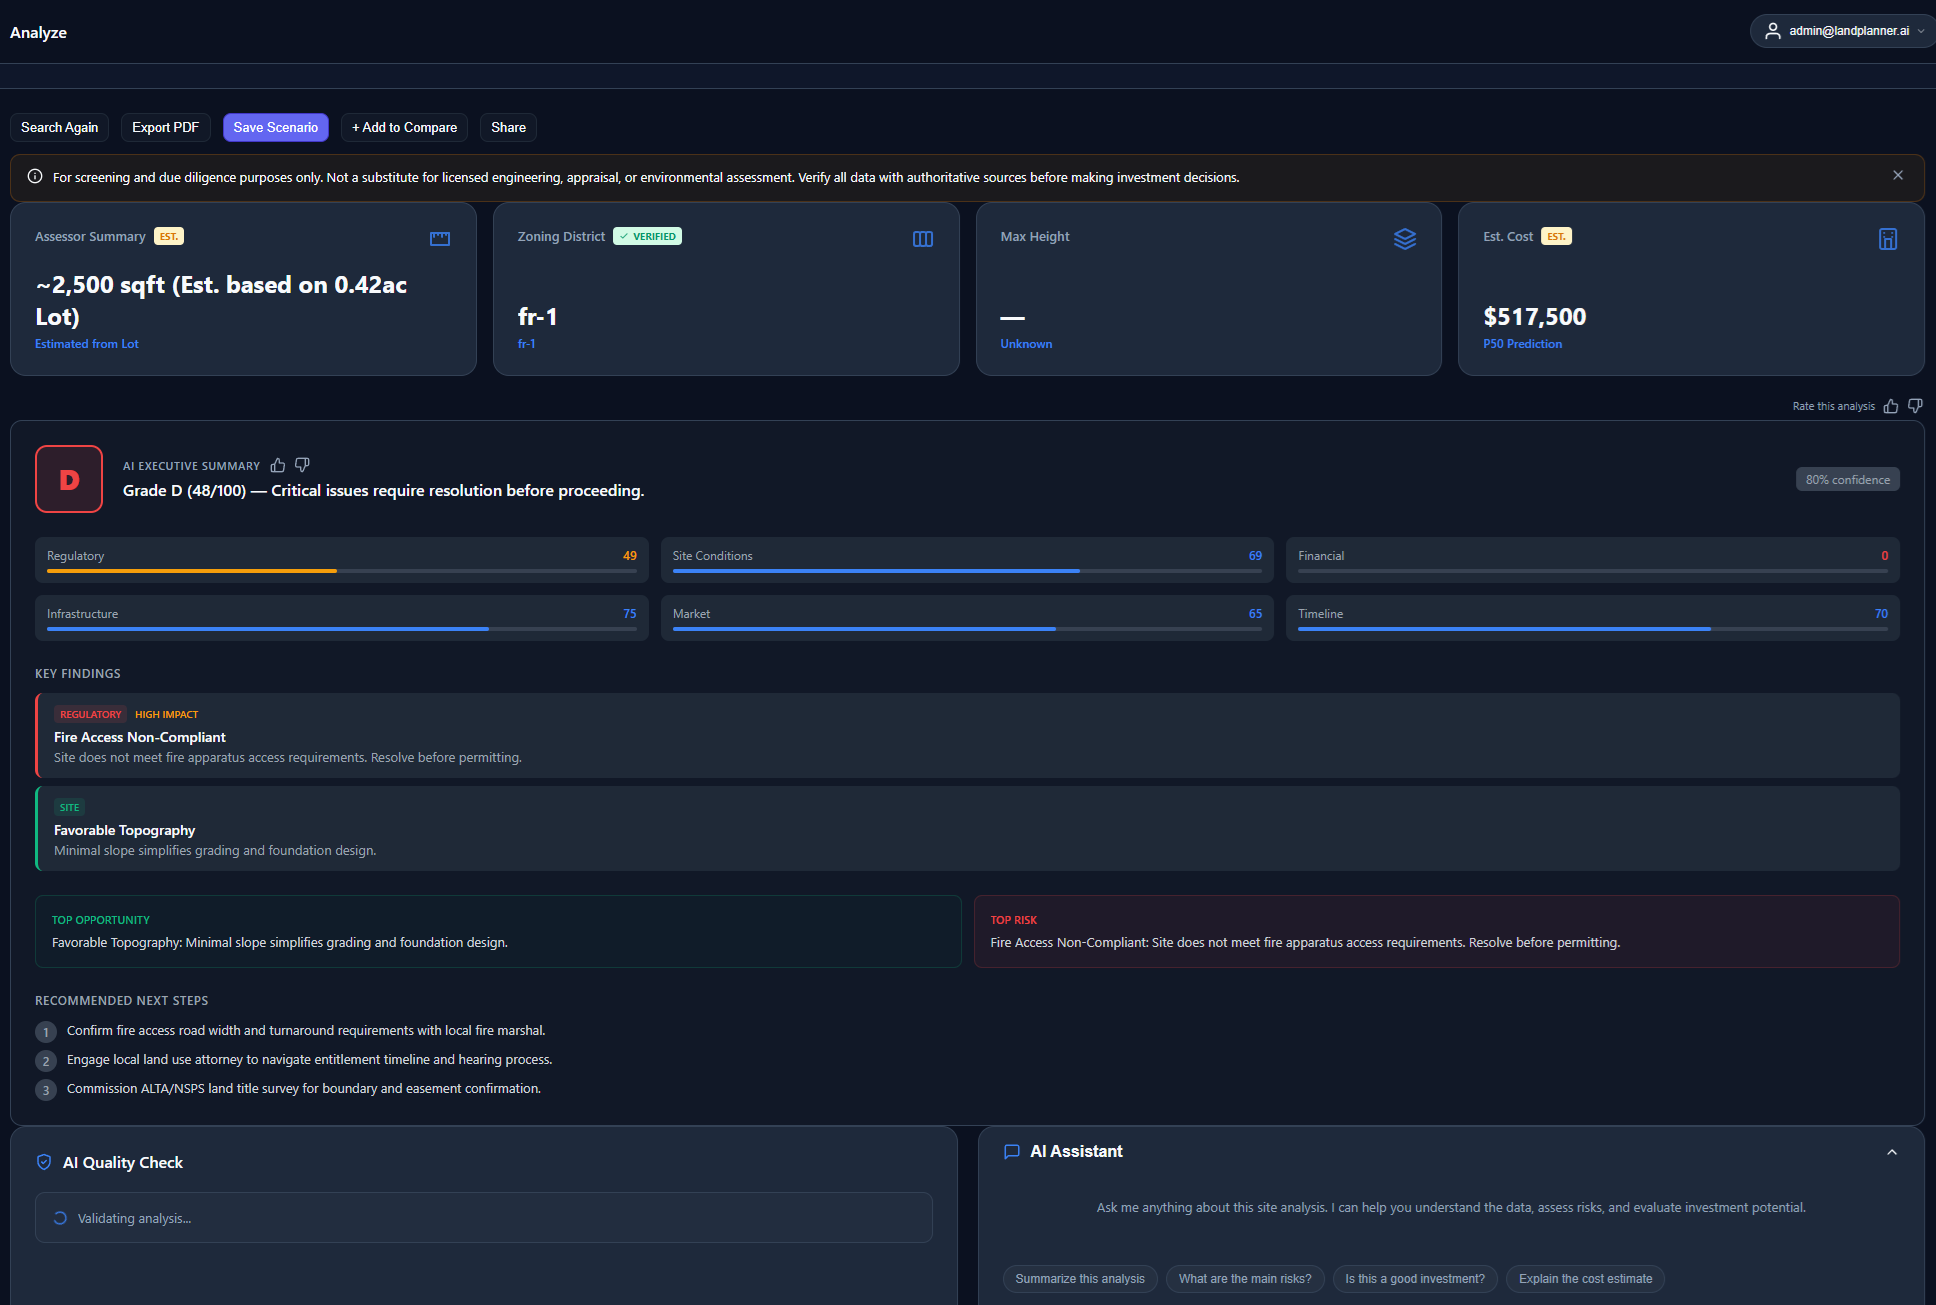Dislike the AI Executive Summary with thumbs down
Image resolution: width=1936 pixels, height=1305 pixels.
302,465
